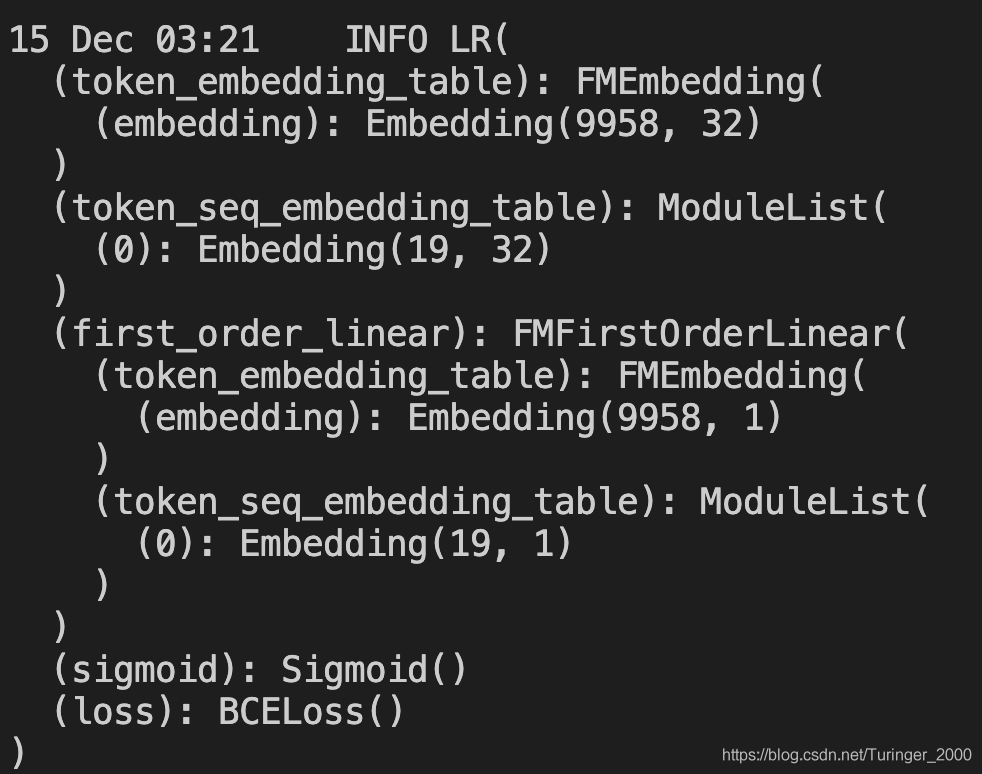The width and height of the screenshot is (982, 774).
Task: Open the blog.csdn.net/Turinger_2000 watermark link
Action: coord(847,755)
